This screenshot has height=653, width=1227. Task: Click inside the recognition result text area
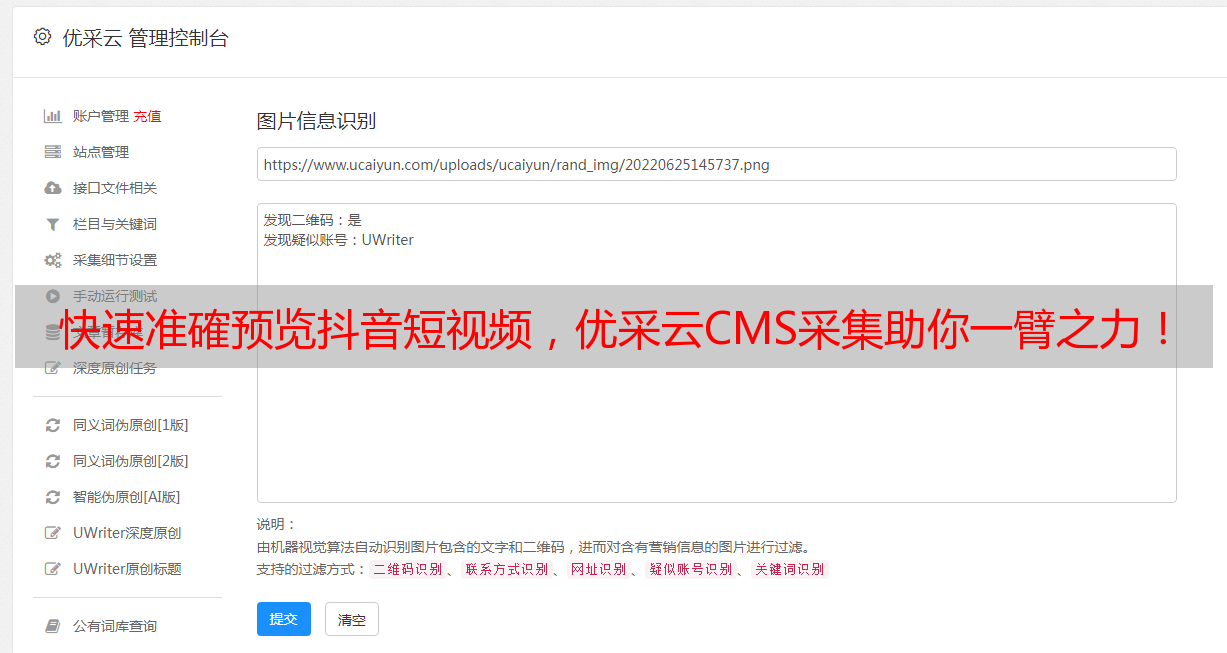pos(716,353)
